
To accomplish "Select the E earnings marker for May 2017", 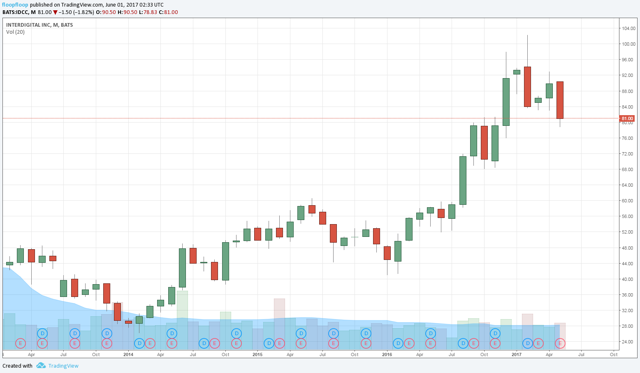I will (560, 343).
